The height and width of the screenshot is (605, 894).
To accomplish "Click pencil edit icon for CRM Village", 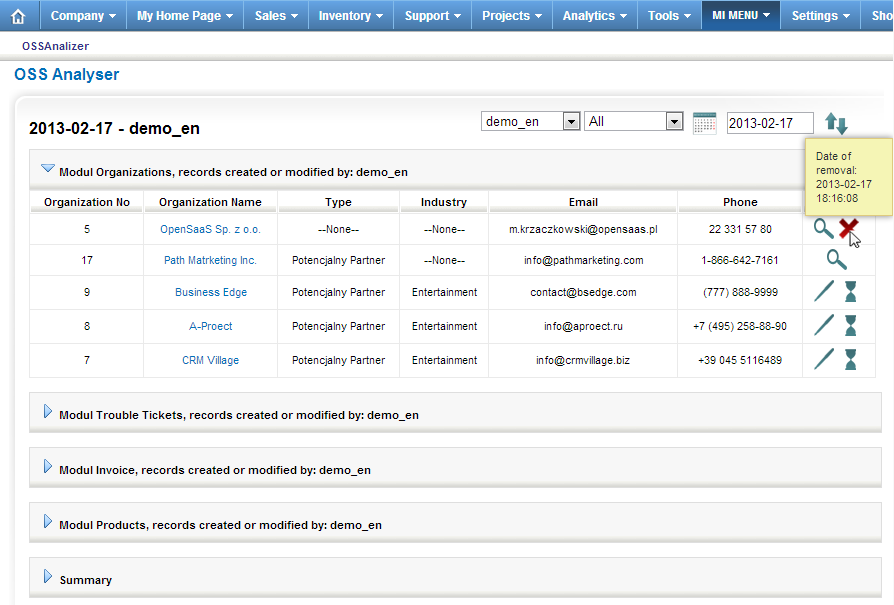I will (x=824, y=359).
